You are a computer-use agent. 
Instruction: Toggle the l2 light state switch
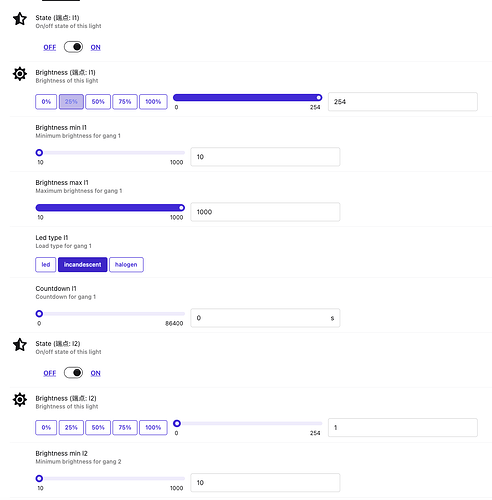pyautogui.click(x=73, y=373)
